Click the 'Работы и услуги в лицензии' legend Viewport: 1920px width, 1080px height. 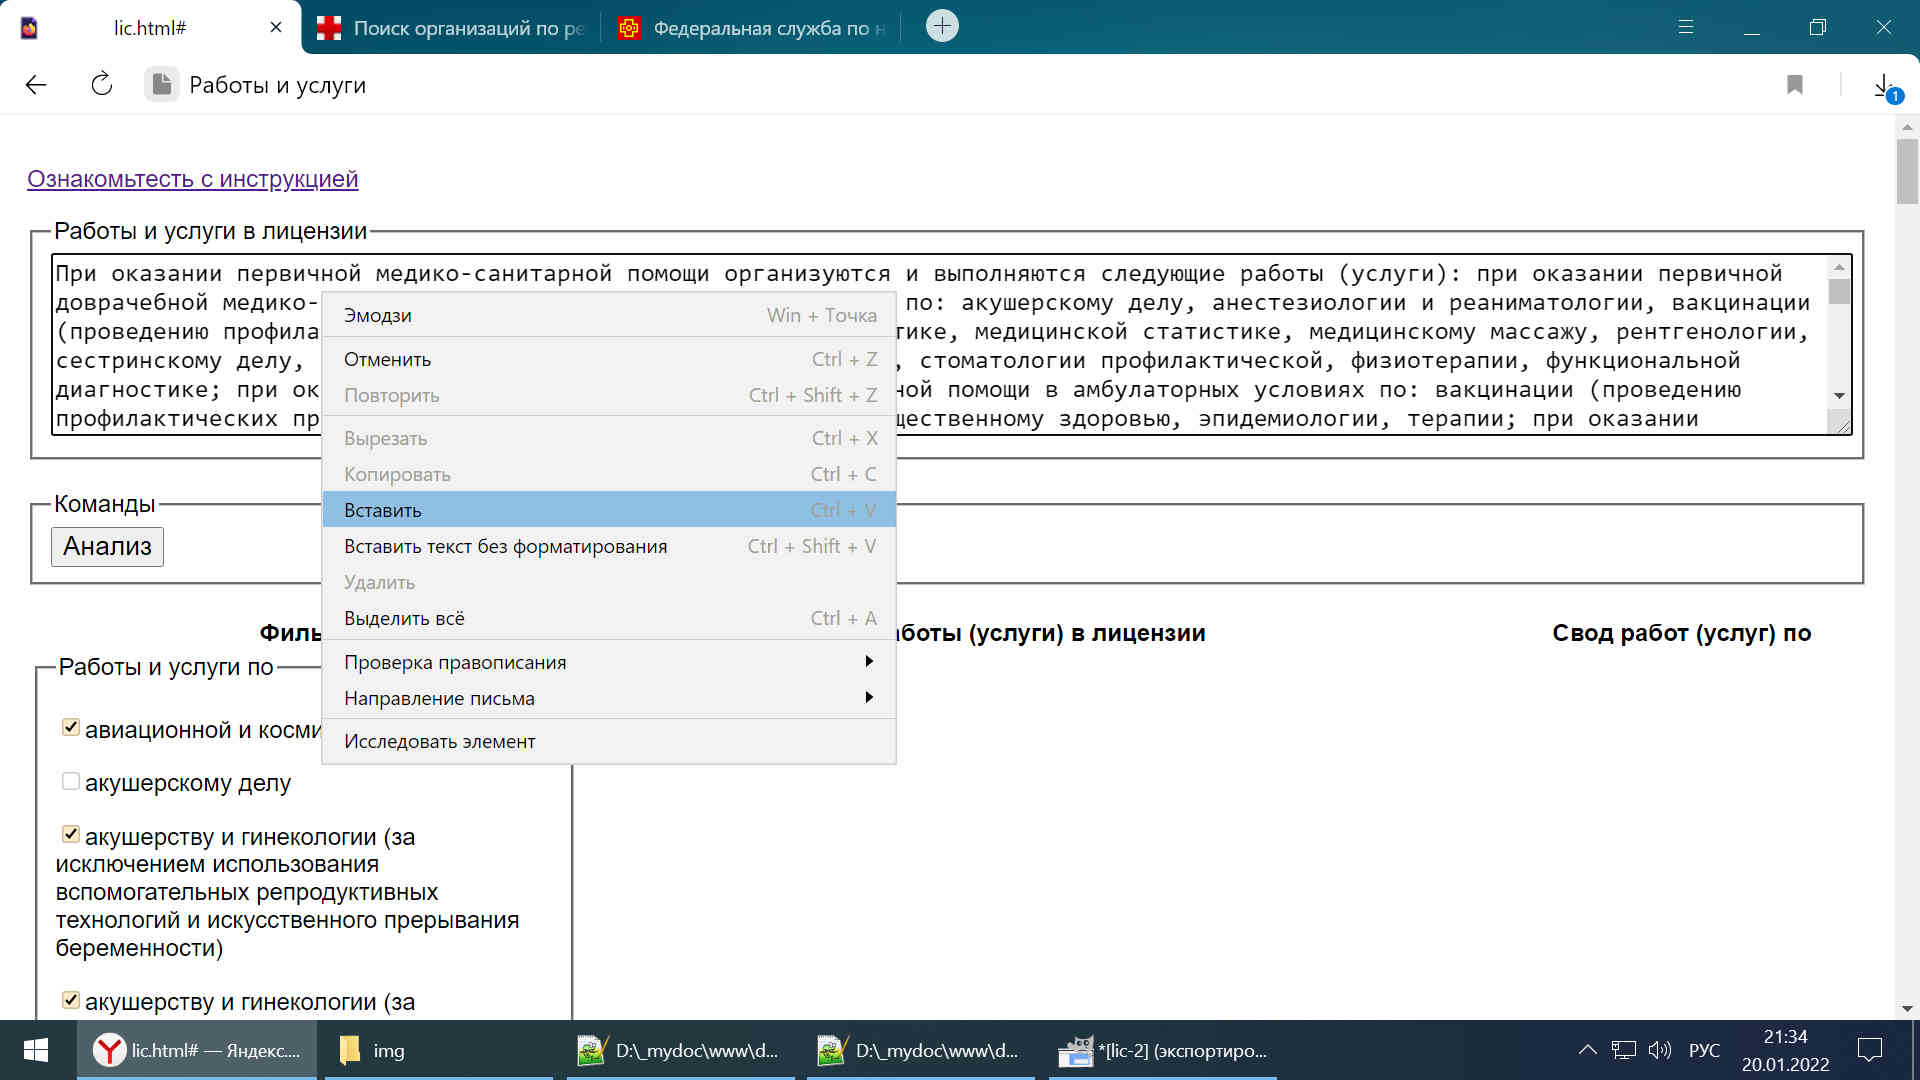(x=210, y=231)
